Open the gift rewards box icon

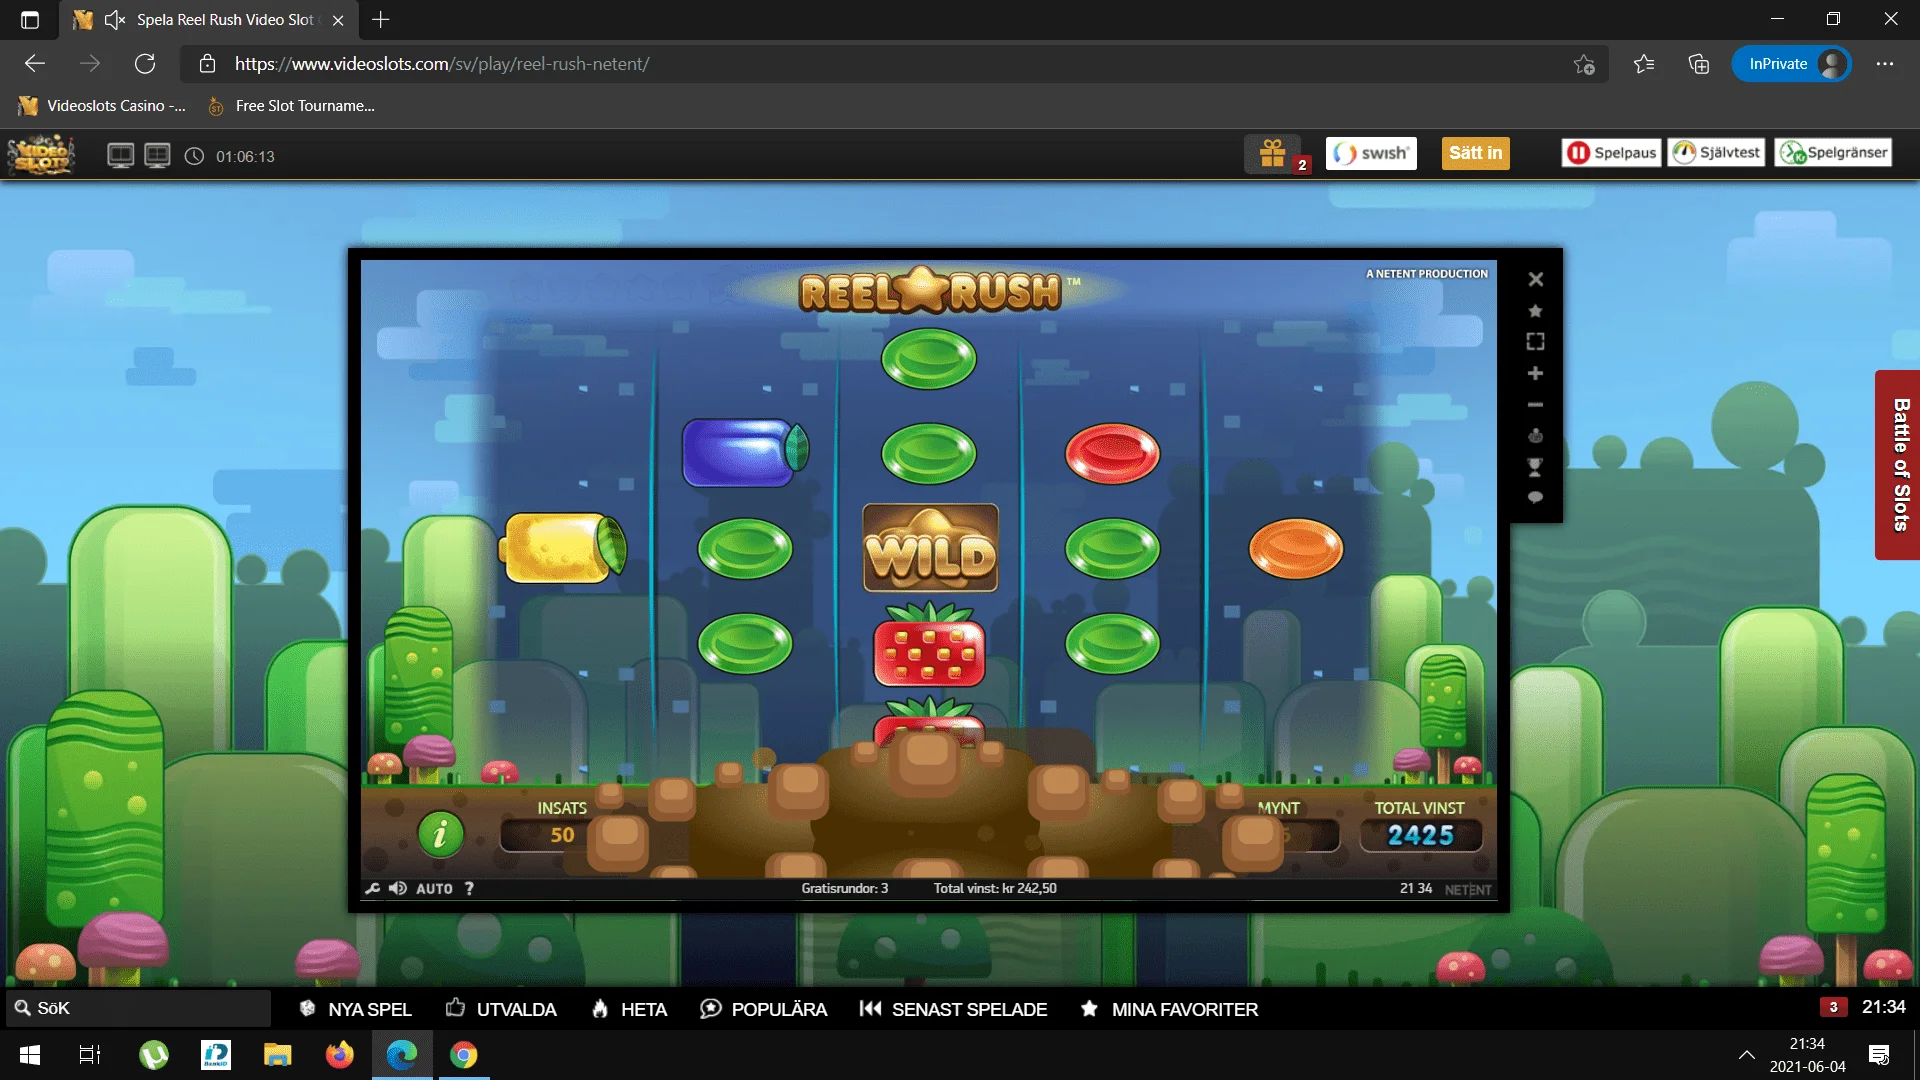(1273, 153)
